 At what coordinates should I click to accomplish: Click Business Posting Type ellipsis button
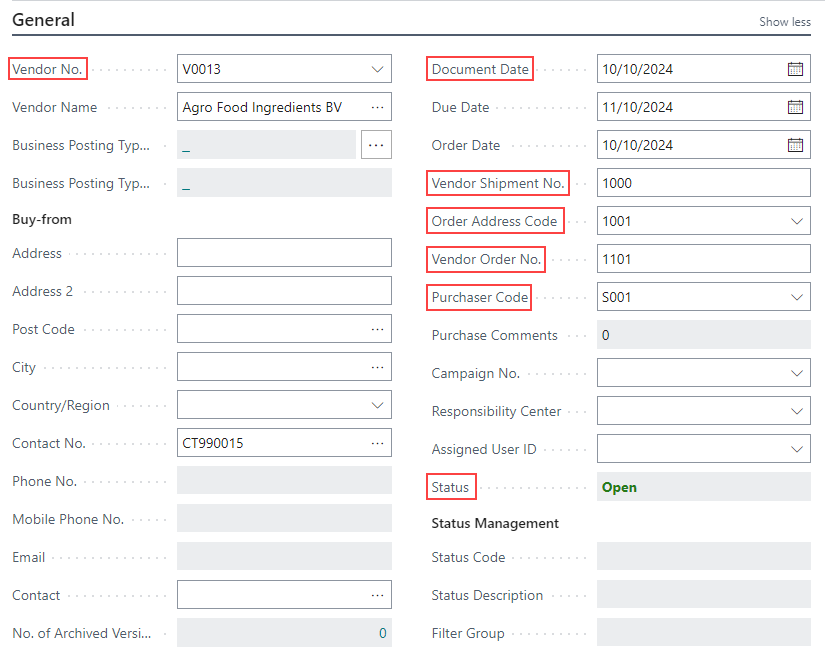click(376, 145)
